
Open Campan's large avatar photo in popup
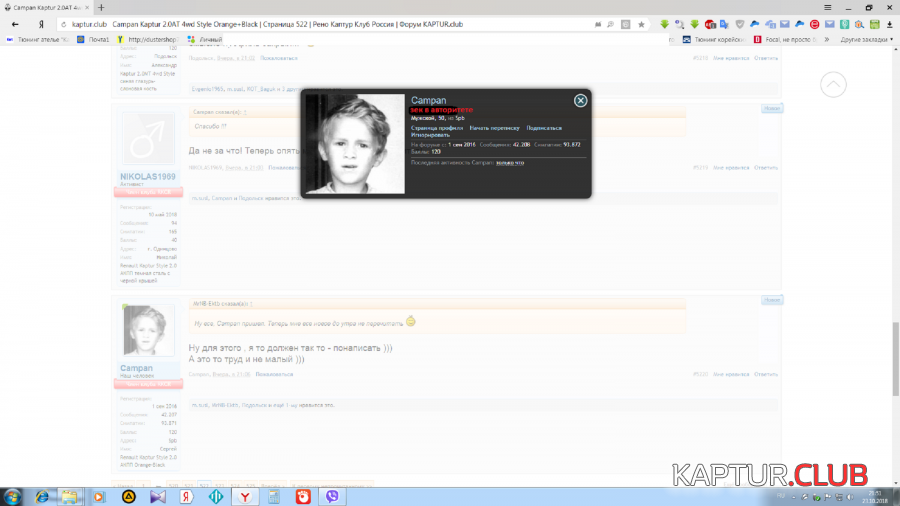pyautogui.click(x=355, y=144)
